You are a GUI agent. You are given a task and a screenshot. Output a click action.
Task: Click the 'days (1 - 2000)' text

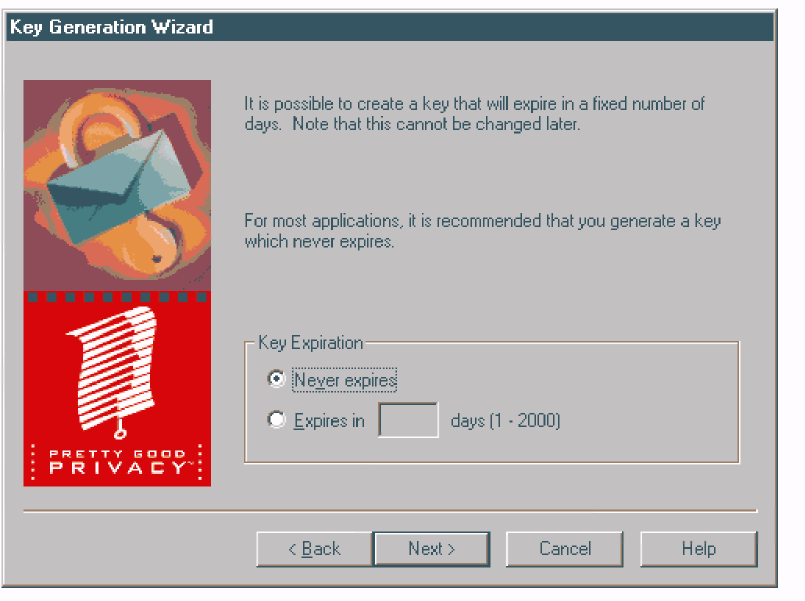[x=505, y=421]
